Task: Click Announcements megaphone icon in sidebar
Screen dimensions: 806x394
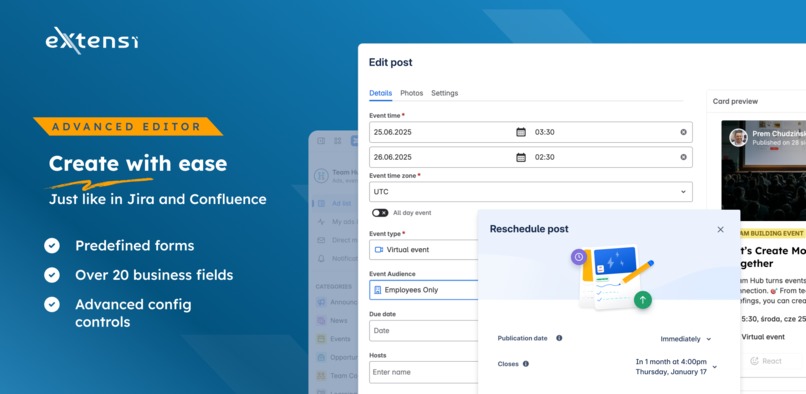Action: pyautogui.click(x=321, y=302)
